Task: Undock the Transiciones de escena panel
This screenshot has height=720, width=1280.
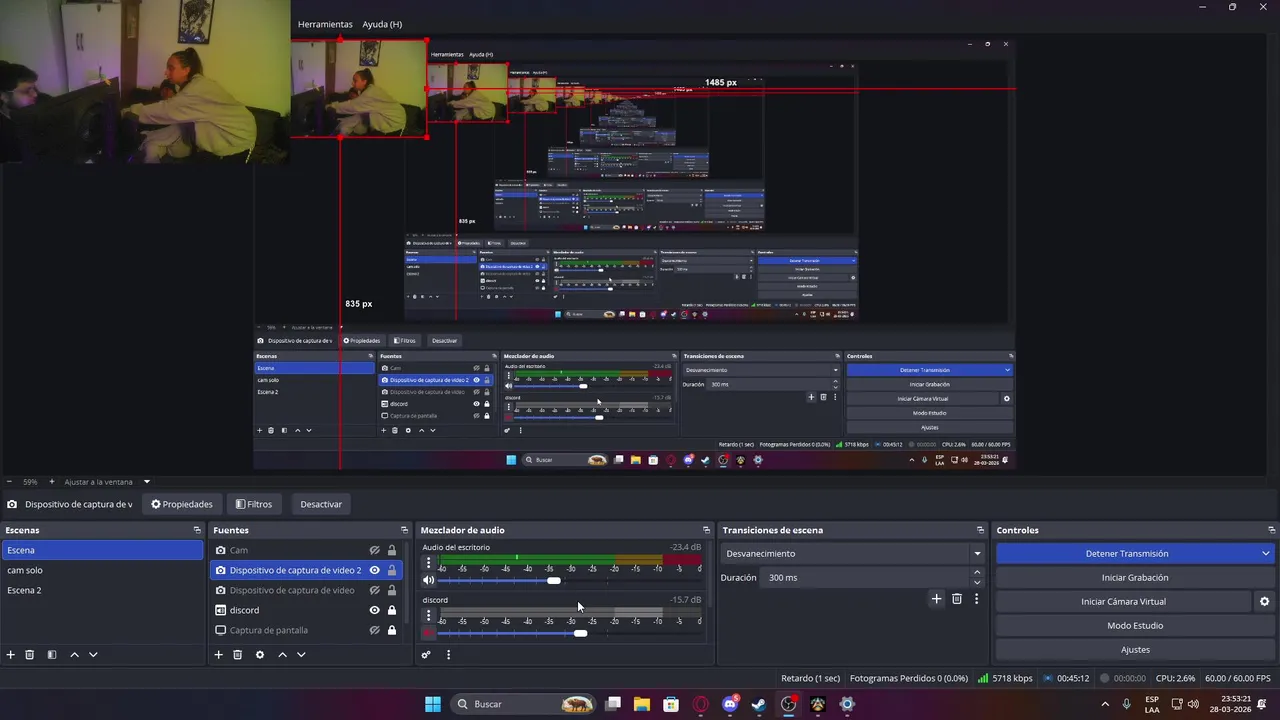Action: point(980,530)
